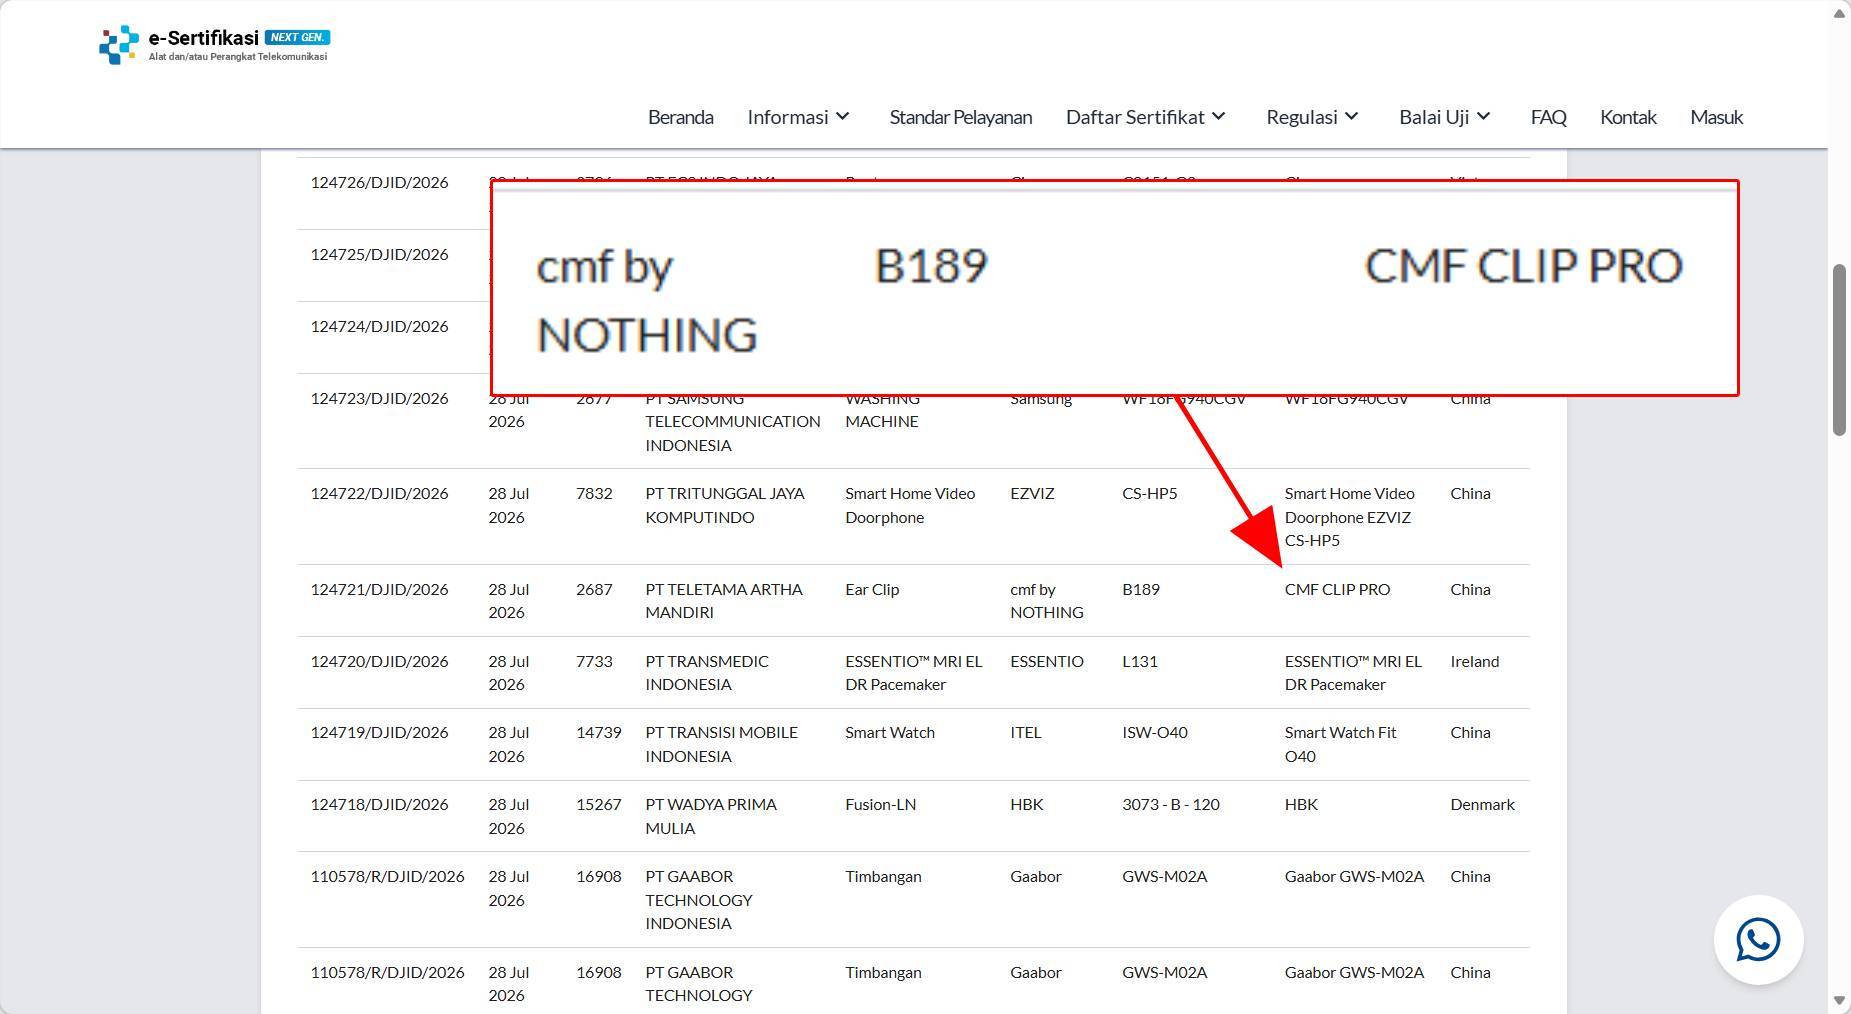Open the FAQ menu link
Image resolution: width=1851 pixels, height=1014 pixels.
(x=1548, y=117)
